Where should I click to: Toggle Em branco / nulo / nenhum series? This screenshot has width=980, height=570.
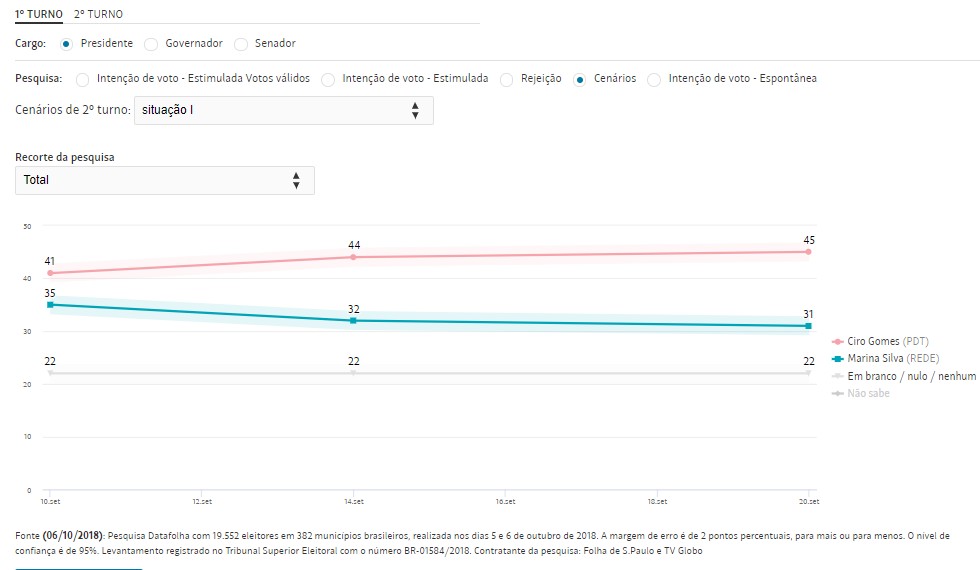pyautogui.click(x=899, y=376)
